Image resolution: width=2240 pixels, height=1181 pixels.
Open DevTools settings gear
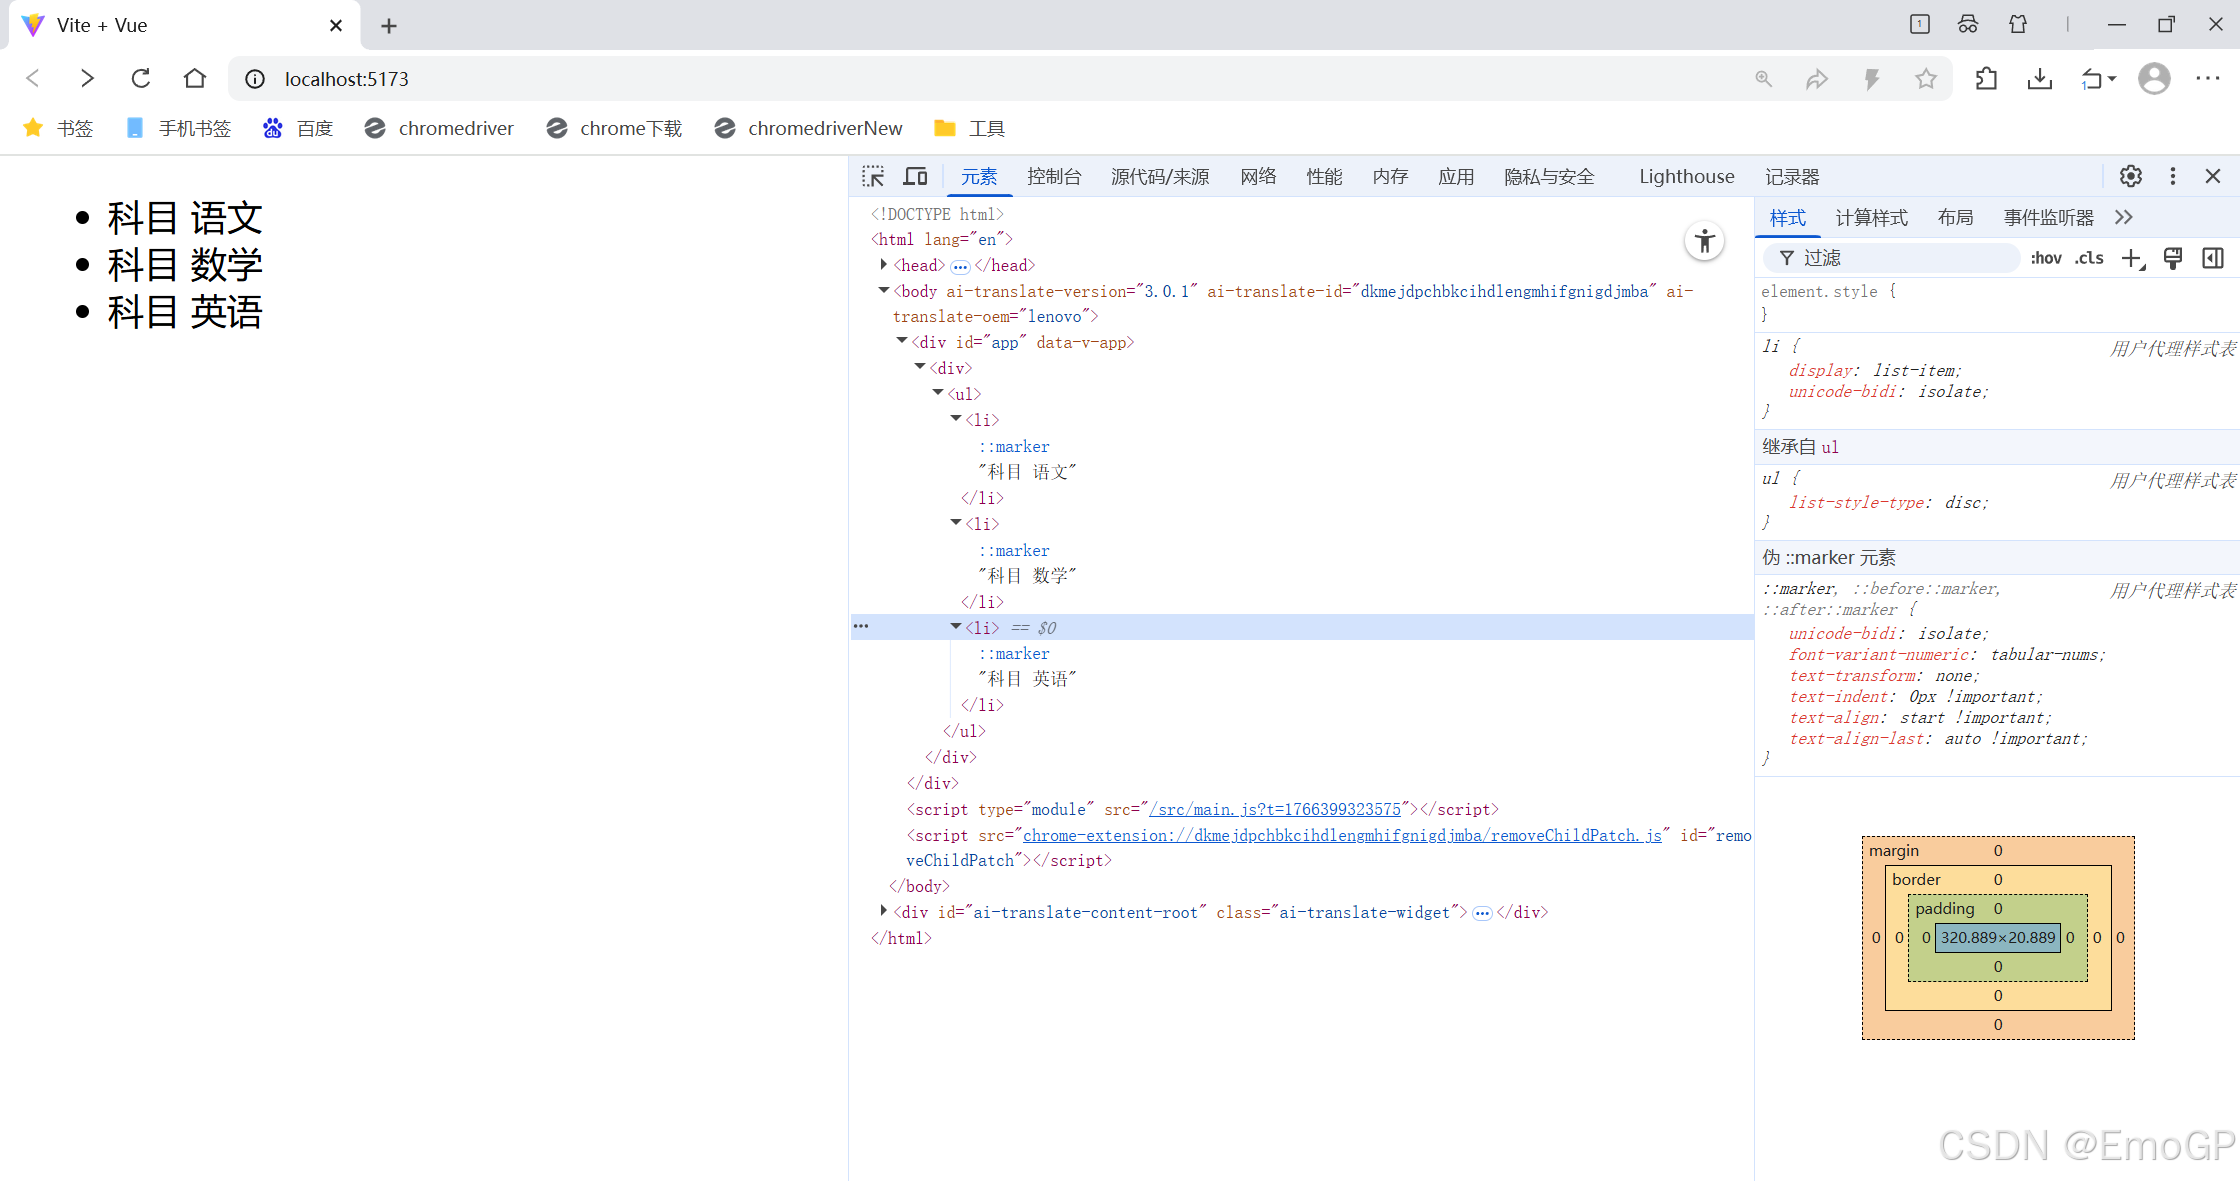click(2130, 177)
